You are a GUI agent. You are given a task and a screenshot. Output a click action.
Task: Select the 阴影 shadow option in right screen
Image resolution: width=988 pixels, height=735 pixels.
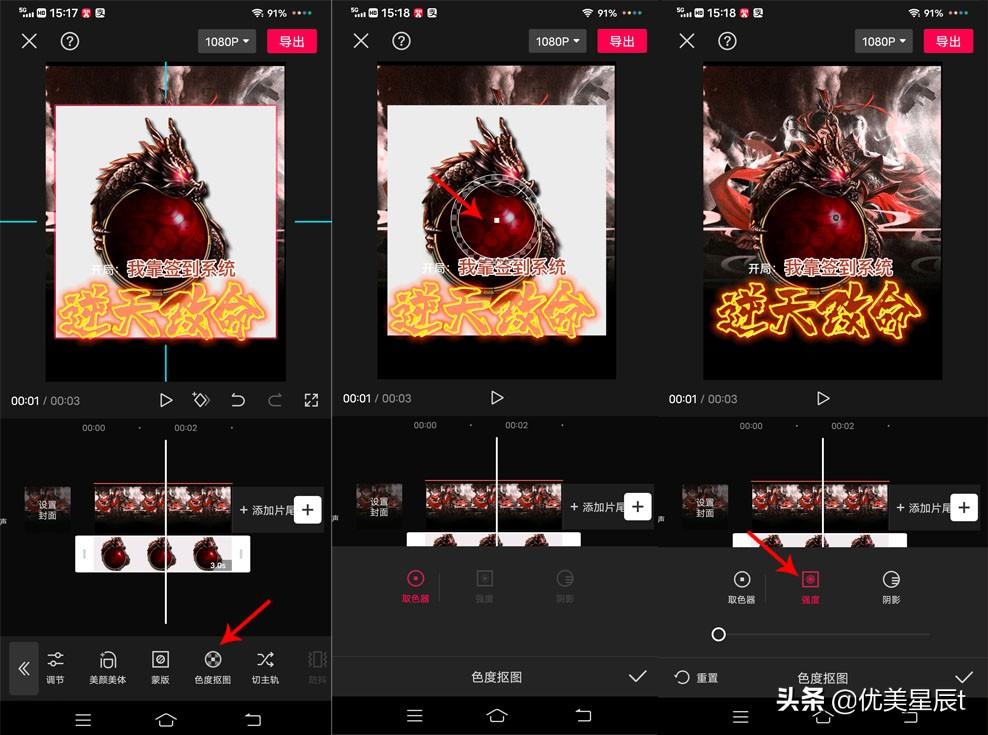click(891, 587)
